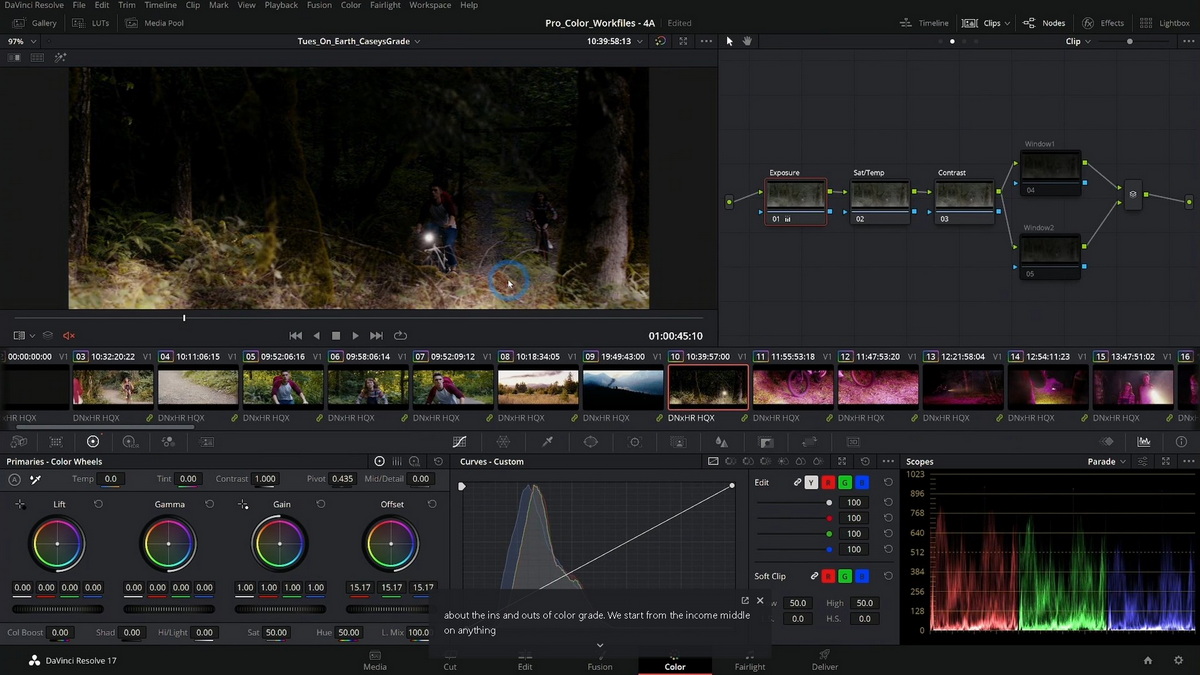
Task: Select the Hand pan tool in node editor
Action: (x=747, y=41)
